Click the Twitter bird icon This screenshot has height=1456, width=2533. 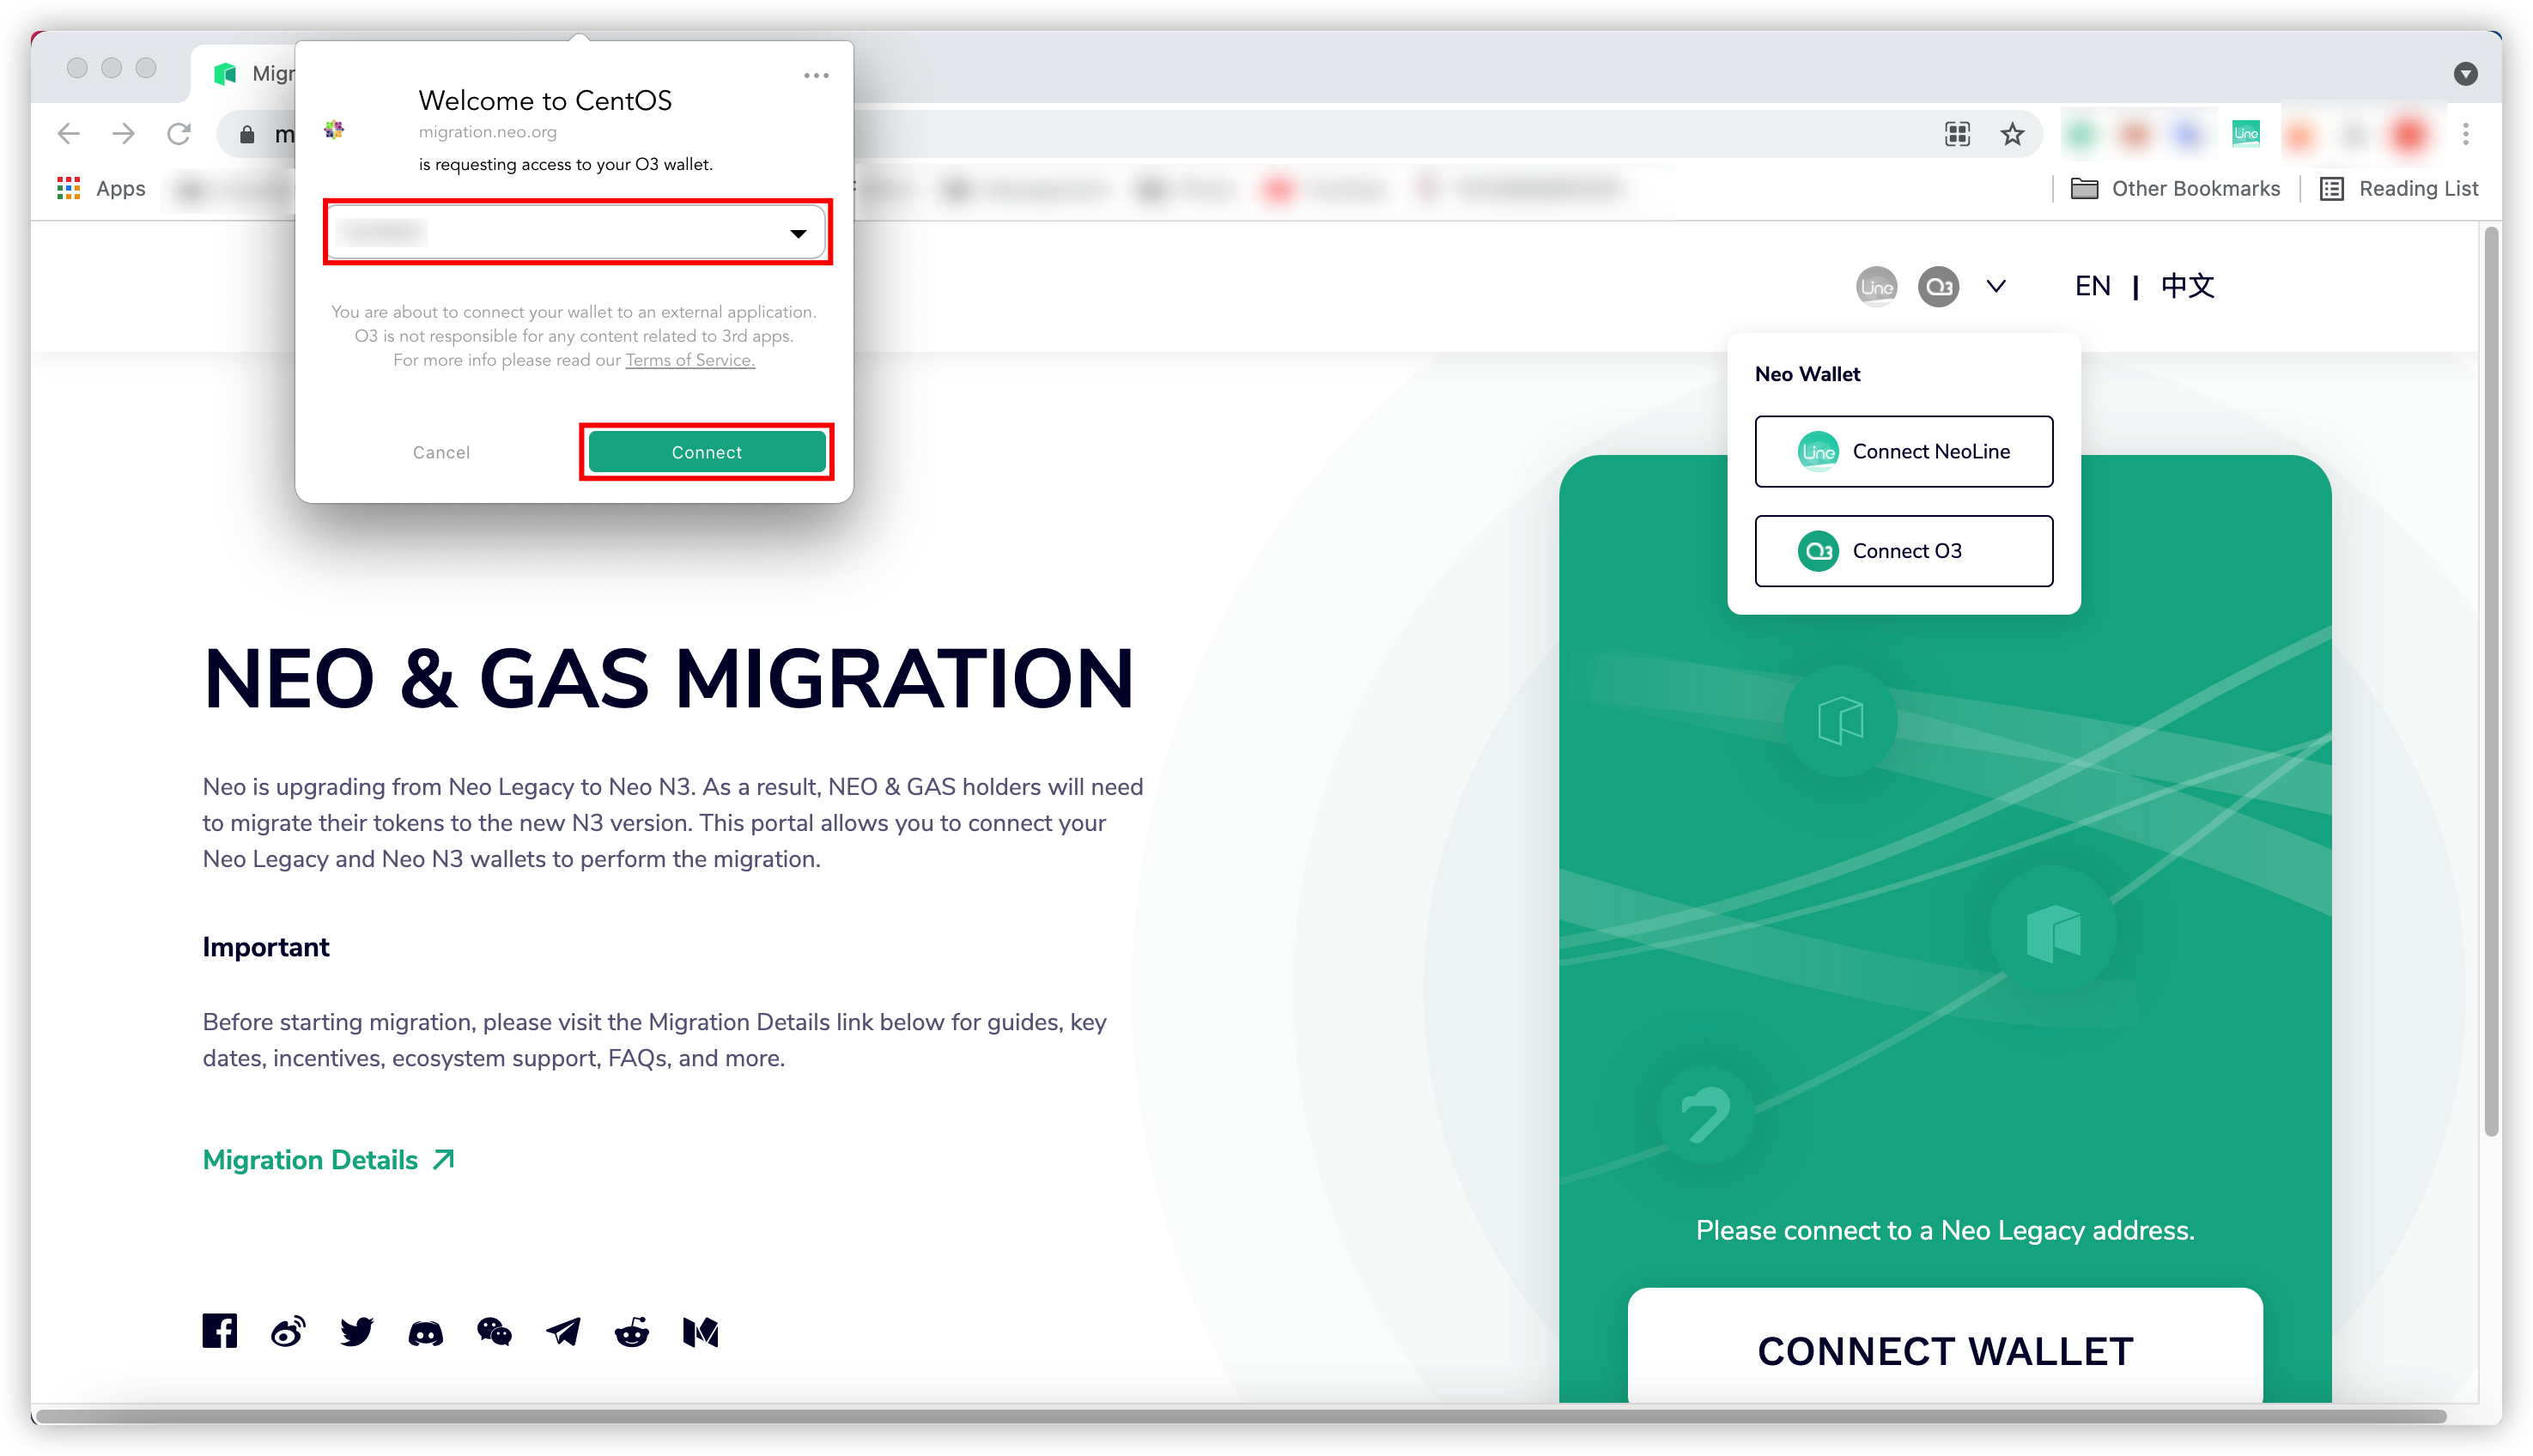click(x=356, y=1332)
